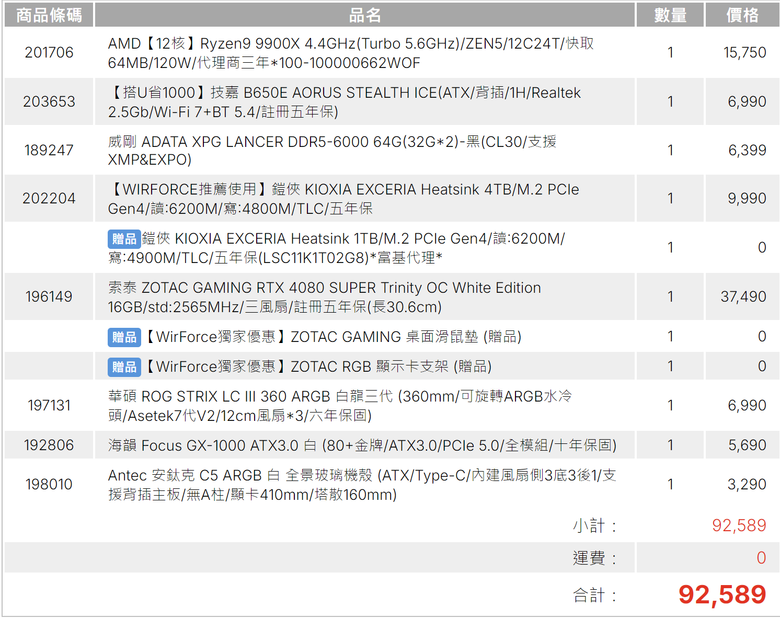Image resolution: width=780 pixels, height=618 pixels.
Task: Select product code 201706
Action: coord(49,52)
